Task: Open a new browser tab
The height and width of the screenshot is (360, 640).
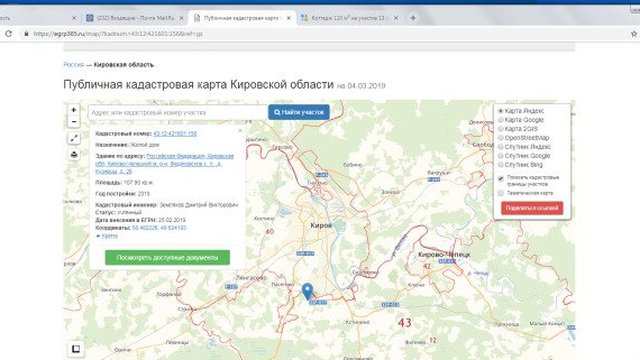Action: click(x=413, y=18)
